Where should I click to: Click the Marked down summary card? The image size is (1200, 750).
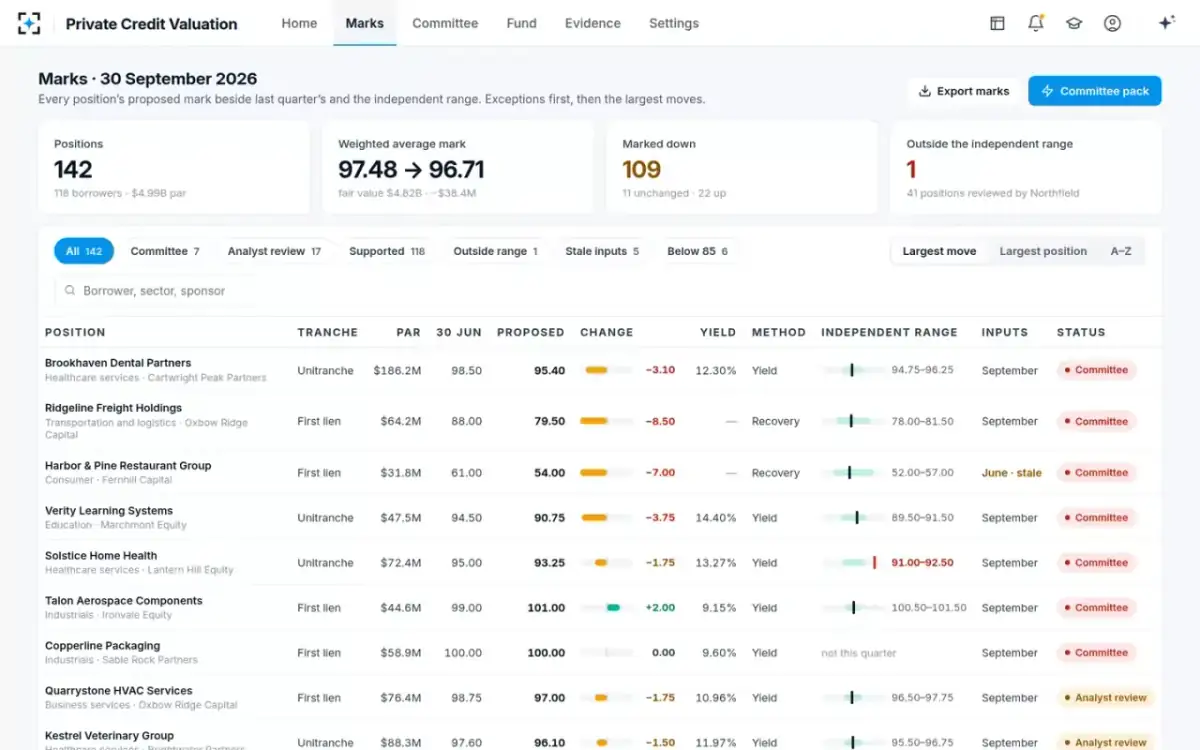pos(742,168)
